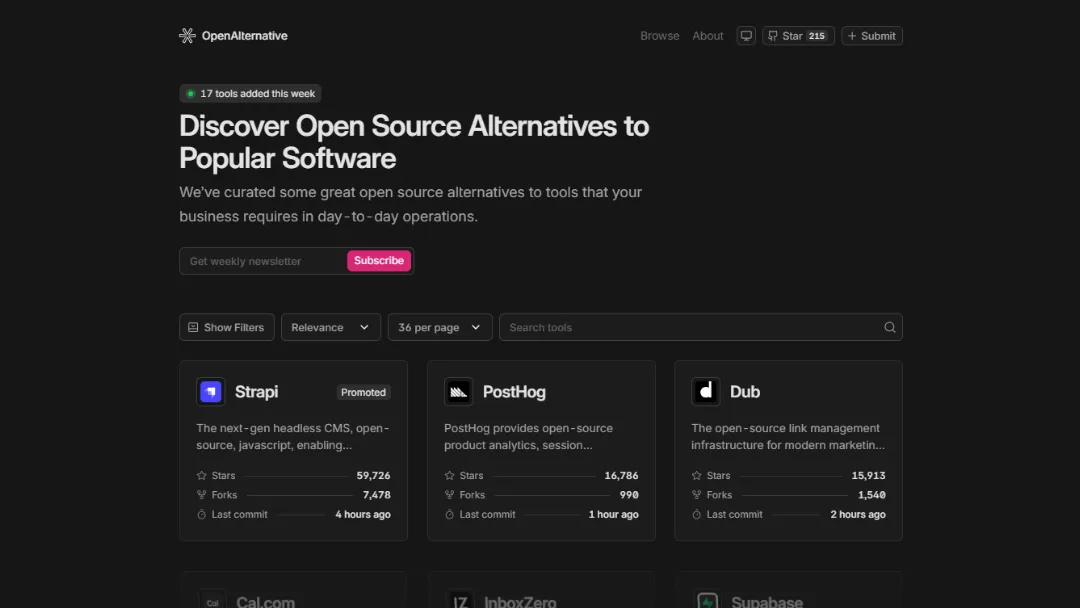Click the Promoted badge on Strapi
This screenshot has width=1080, height=608.
363,392
